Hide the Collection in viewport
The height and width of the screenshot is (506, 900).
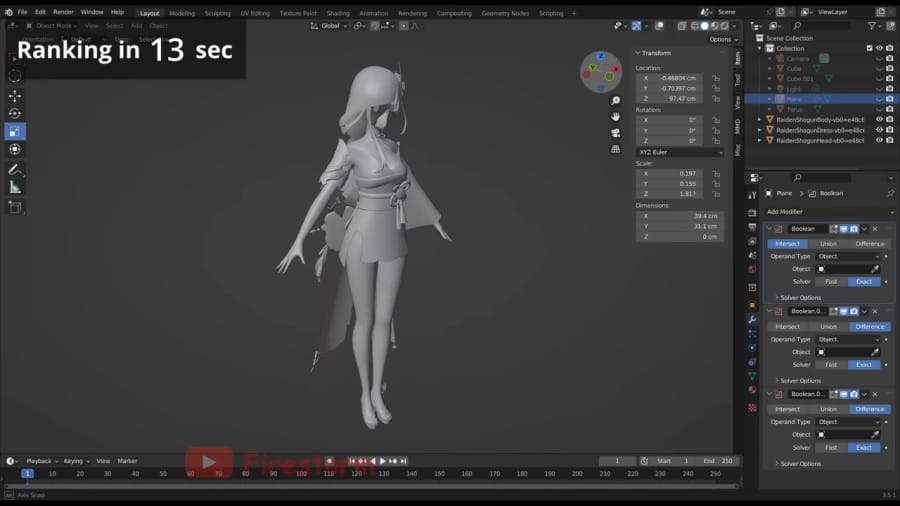tap(879, 48)
